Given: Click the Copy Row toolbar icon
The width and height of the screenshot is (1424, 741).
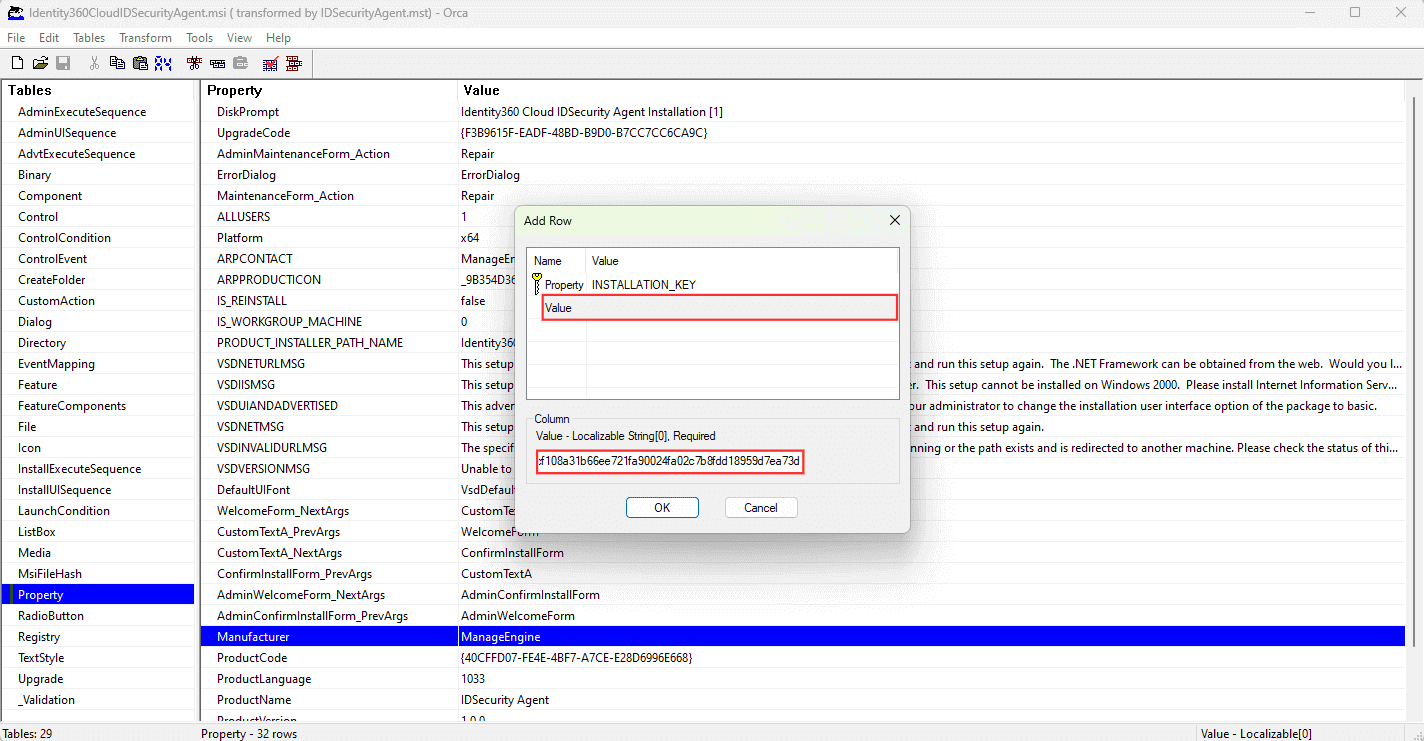Looking at the screenshot, I should [217, 63].
